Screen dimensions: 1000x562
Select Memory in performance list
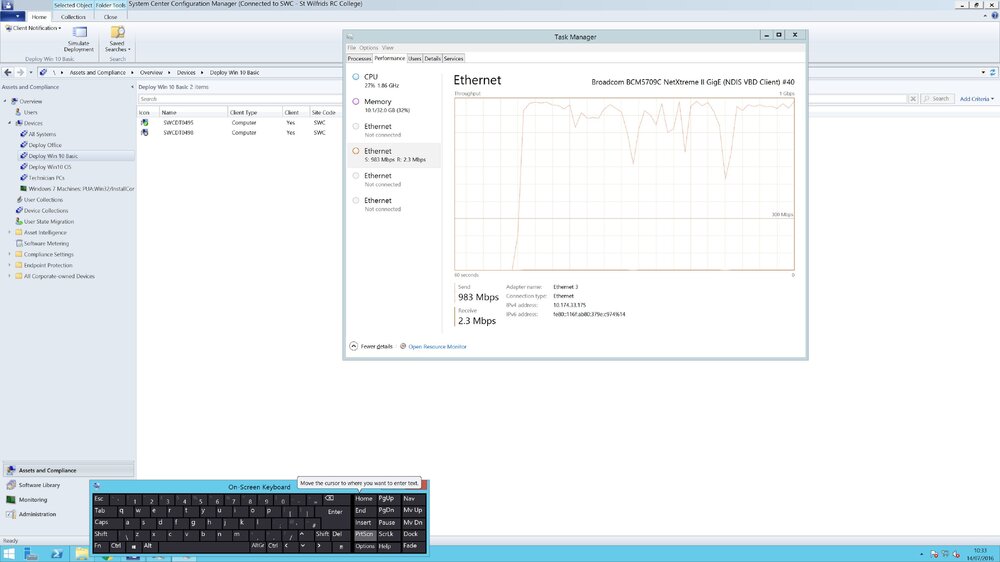393,105
